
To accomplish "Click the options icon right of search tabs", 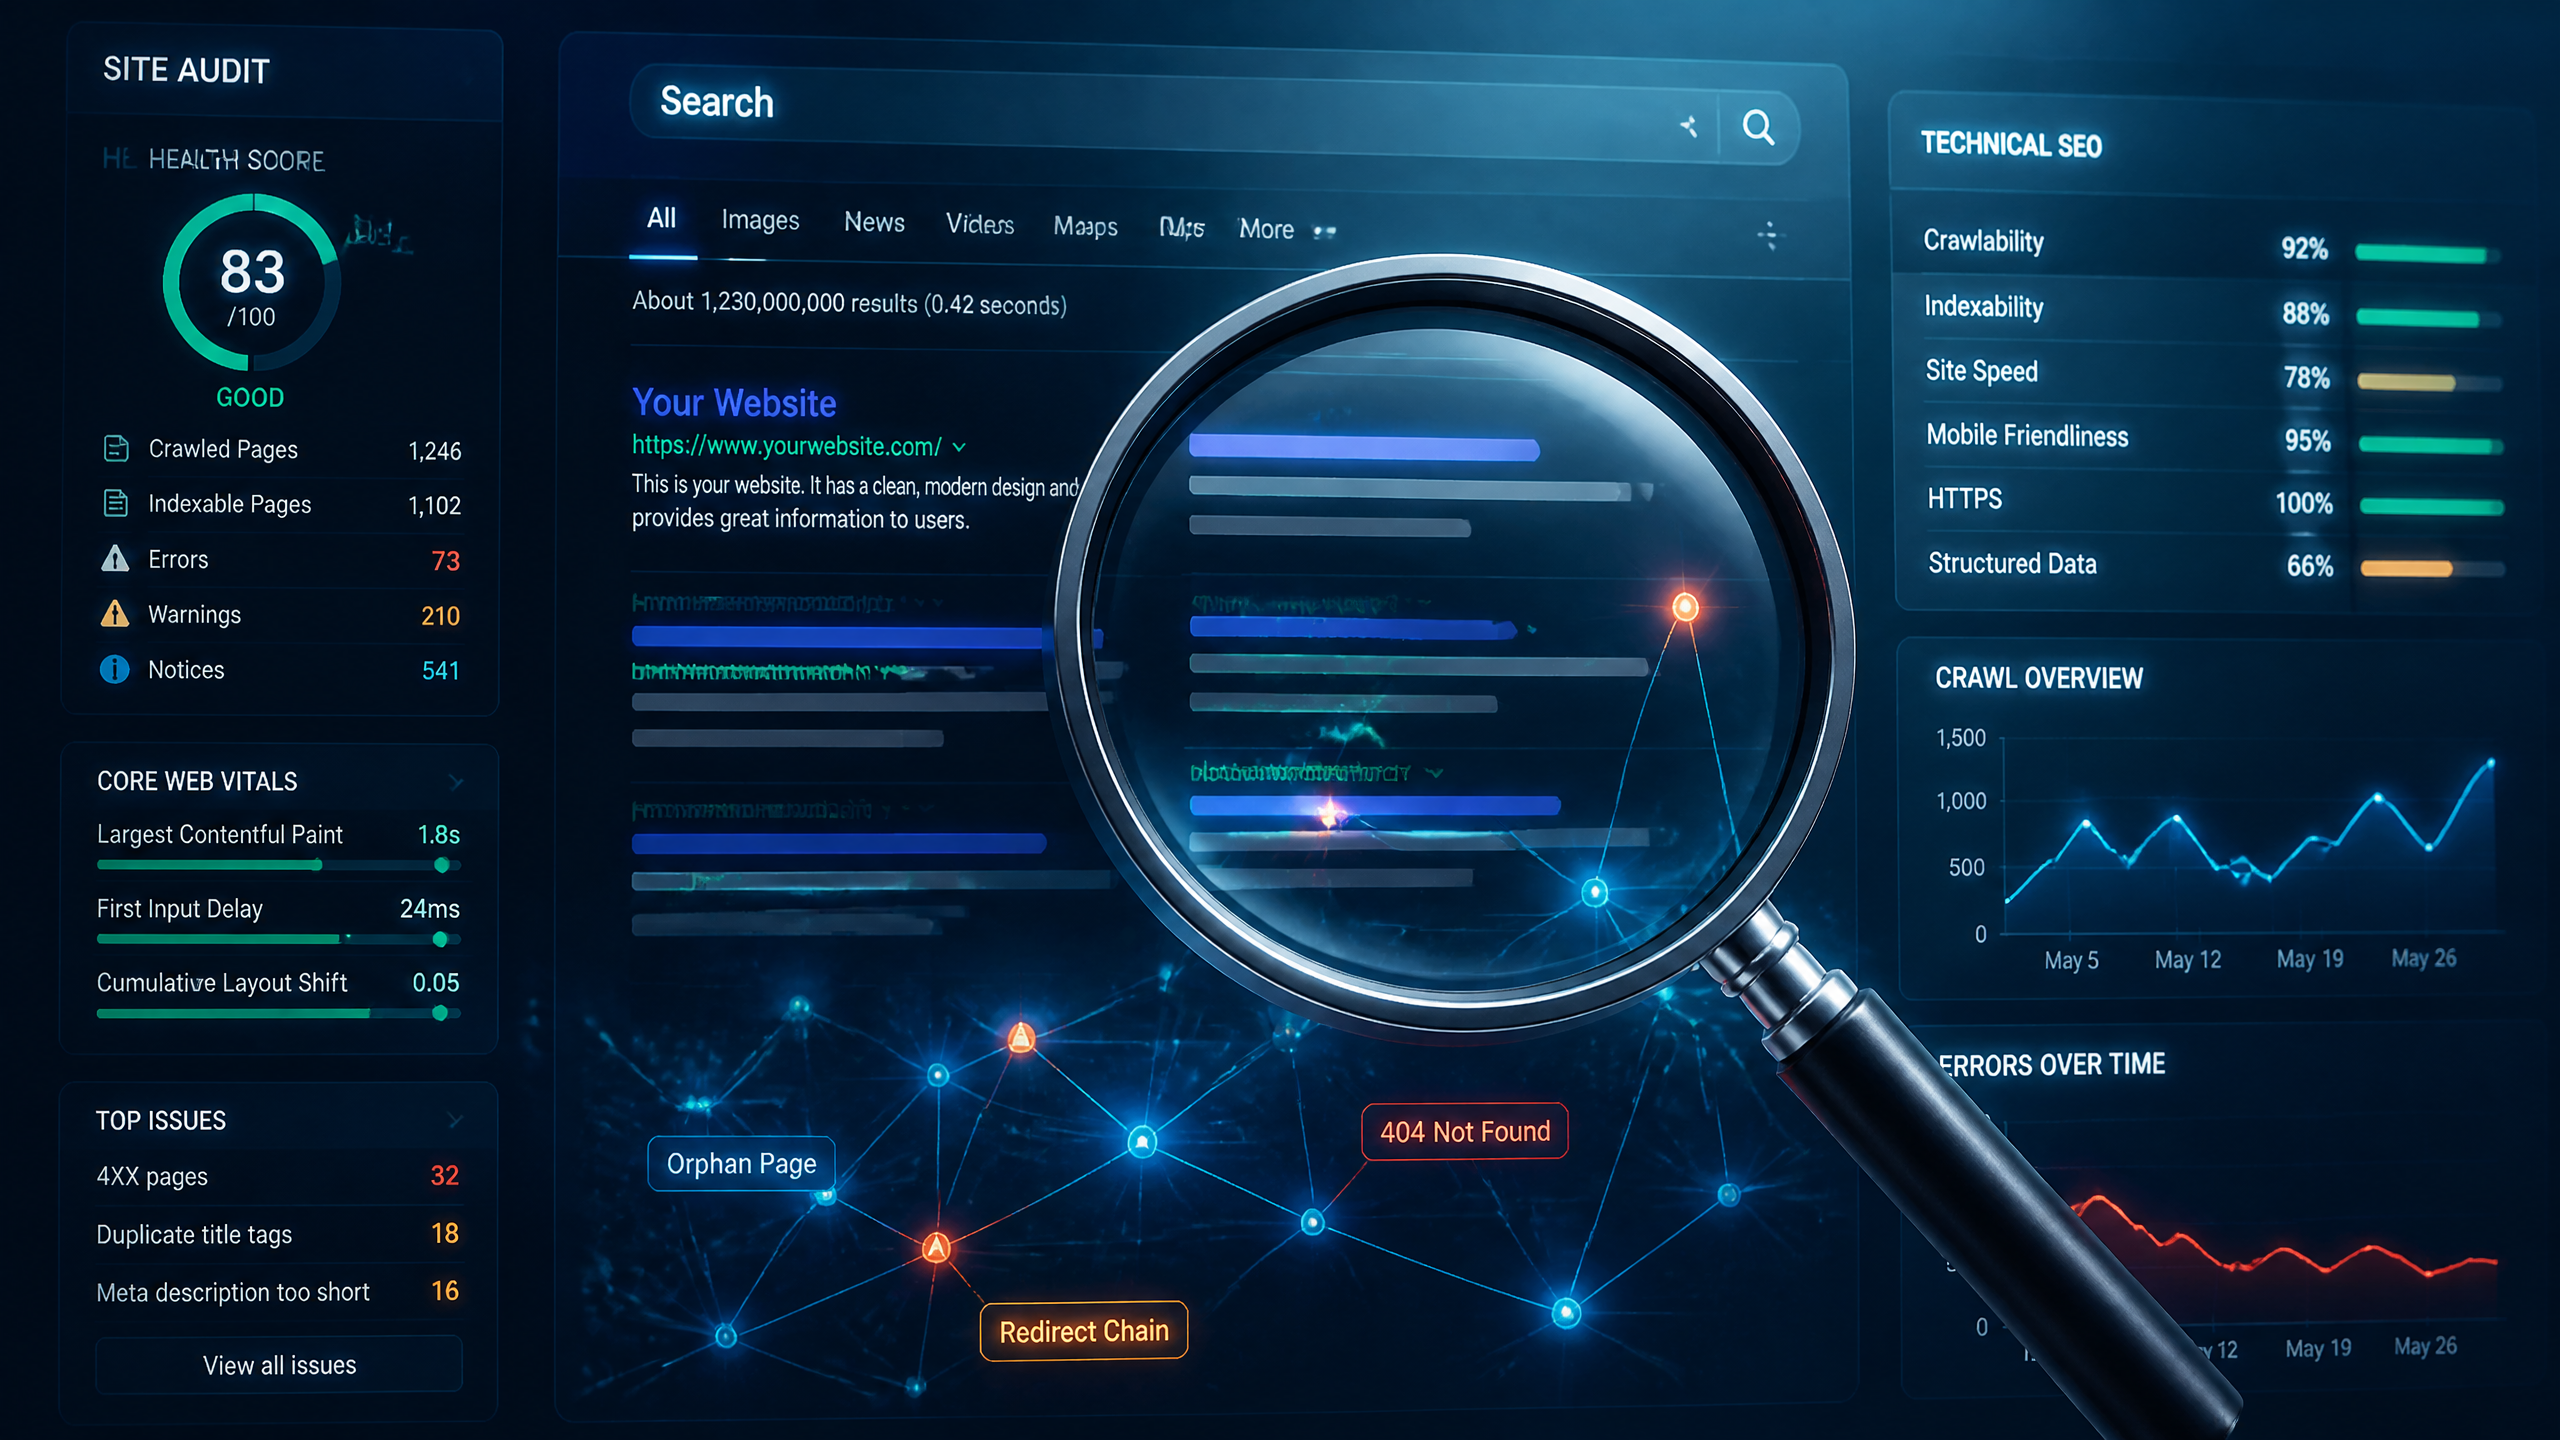I will click(1768, 235).
